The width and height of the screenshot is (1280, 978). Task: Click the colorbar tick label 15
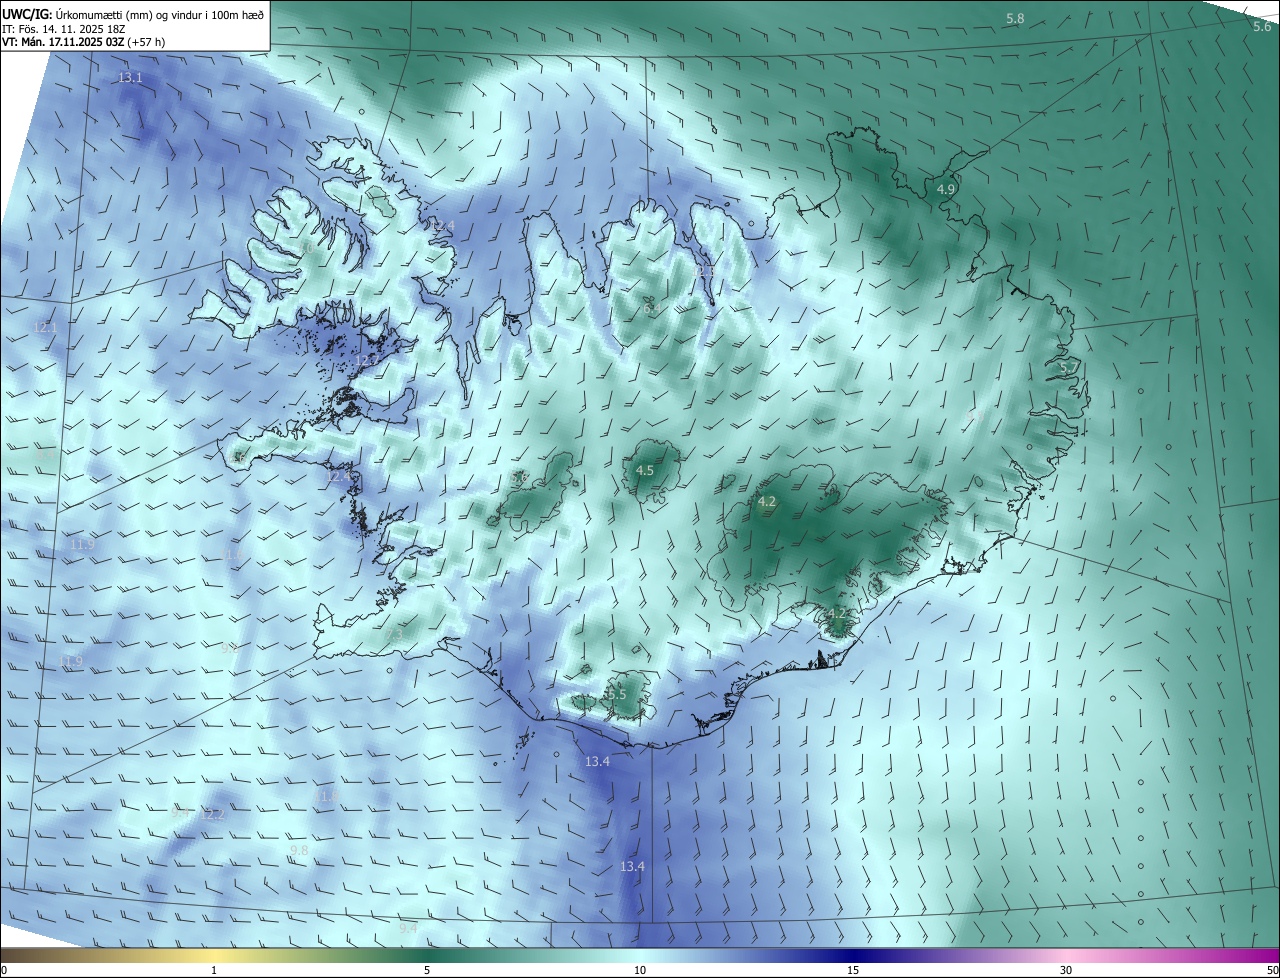[853, 970]
